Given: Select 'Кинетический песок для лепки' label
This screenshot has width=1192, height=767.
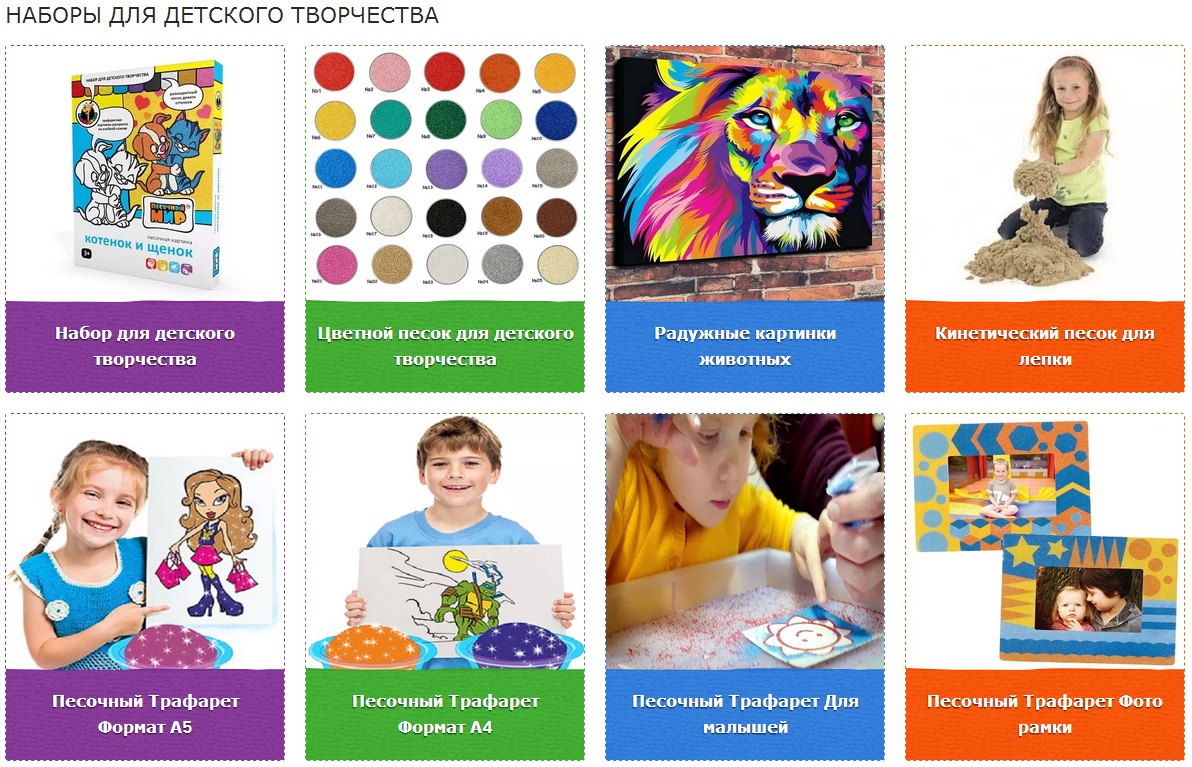Looking at the screenshot, I should point(1045,346).
